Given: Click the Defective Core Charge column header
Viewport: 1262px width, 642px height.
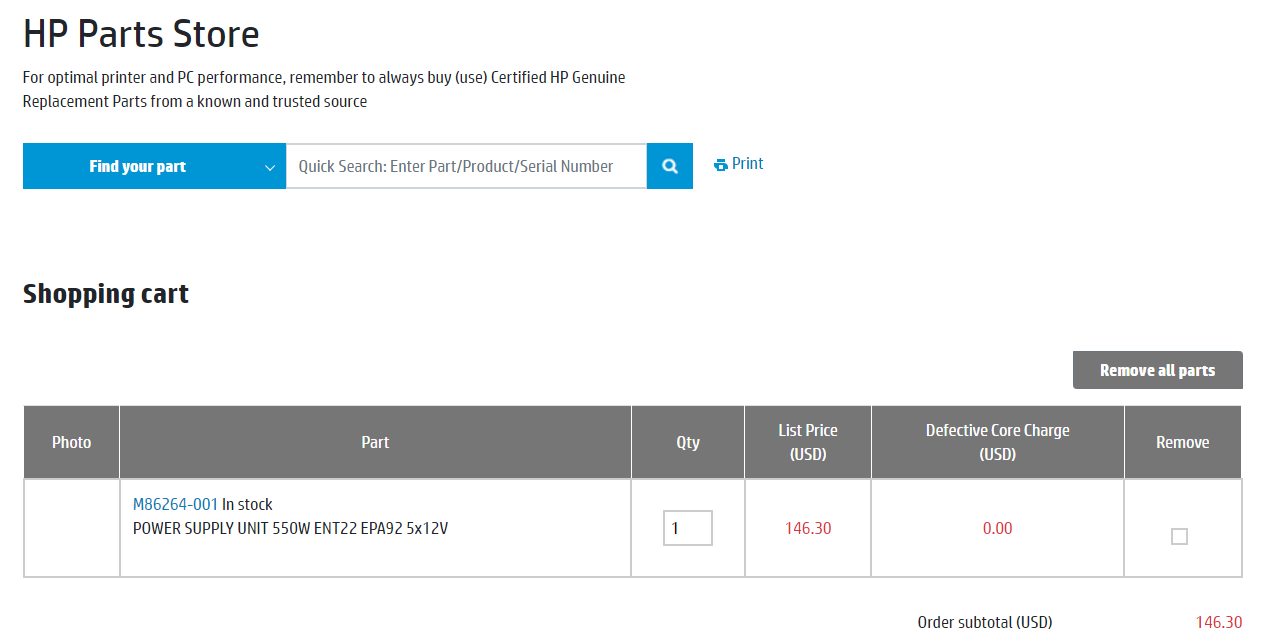Looking at the screenshot, I should pyautogui.click(x=997, y=442).
